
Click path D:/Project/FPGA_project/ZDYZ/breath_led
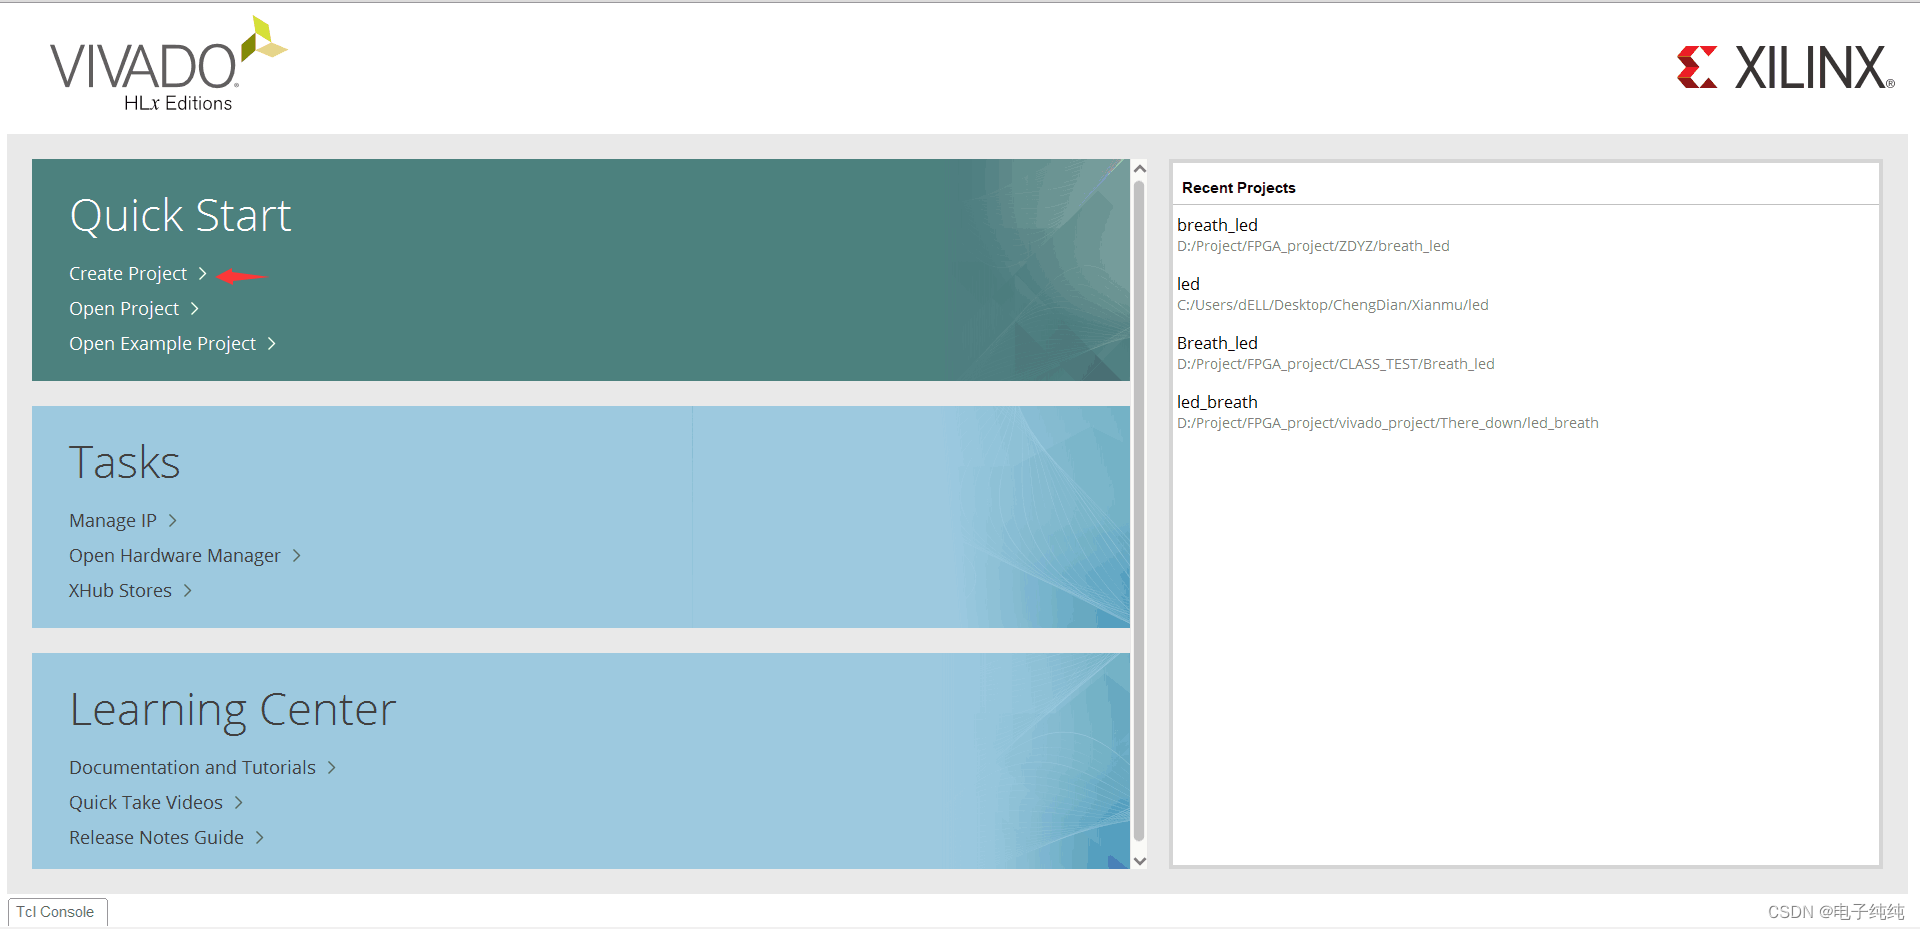pos(1313,246)
